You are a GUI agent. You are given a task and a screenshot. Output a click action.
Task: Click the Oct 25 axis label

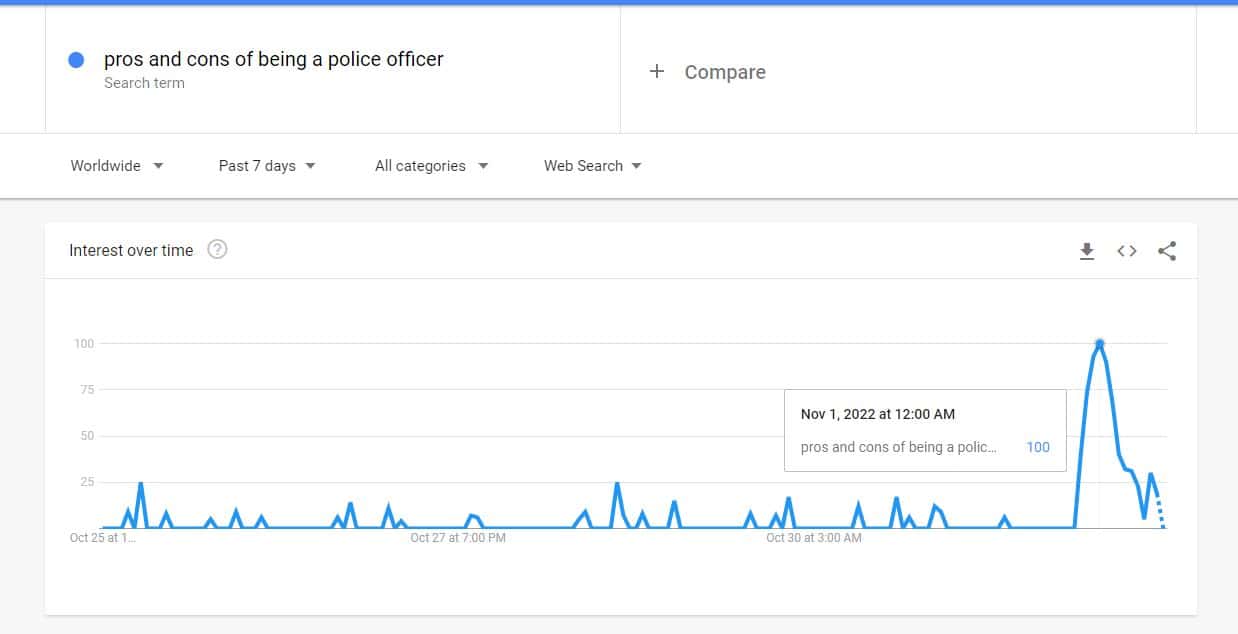(x=102, y=538)
